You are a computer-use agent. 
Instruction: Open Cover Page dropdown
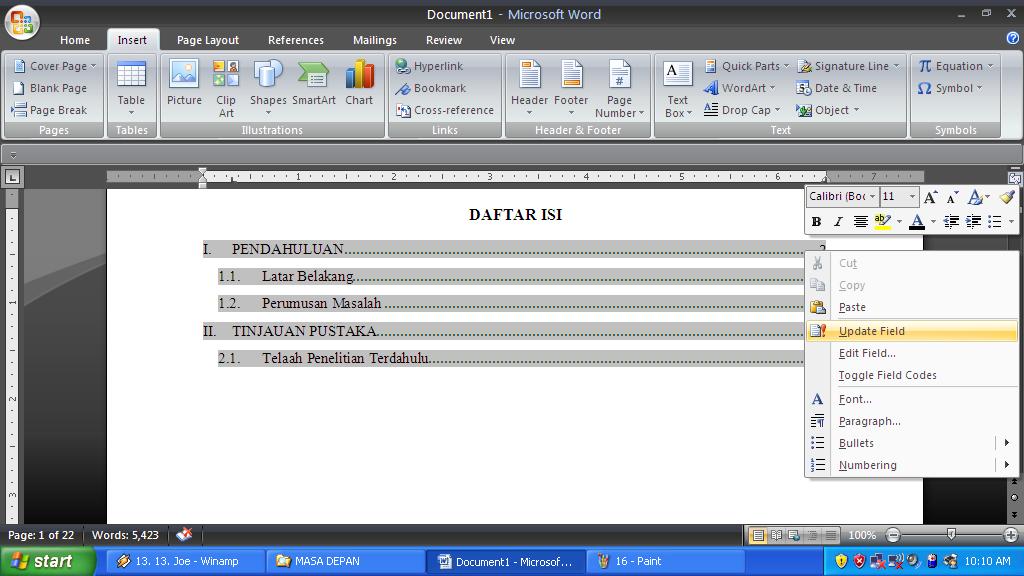(x=55, y=66)
